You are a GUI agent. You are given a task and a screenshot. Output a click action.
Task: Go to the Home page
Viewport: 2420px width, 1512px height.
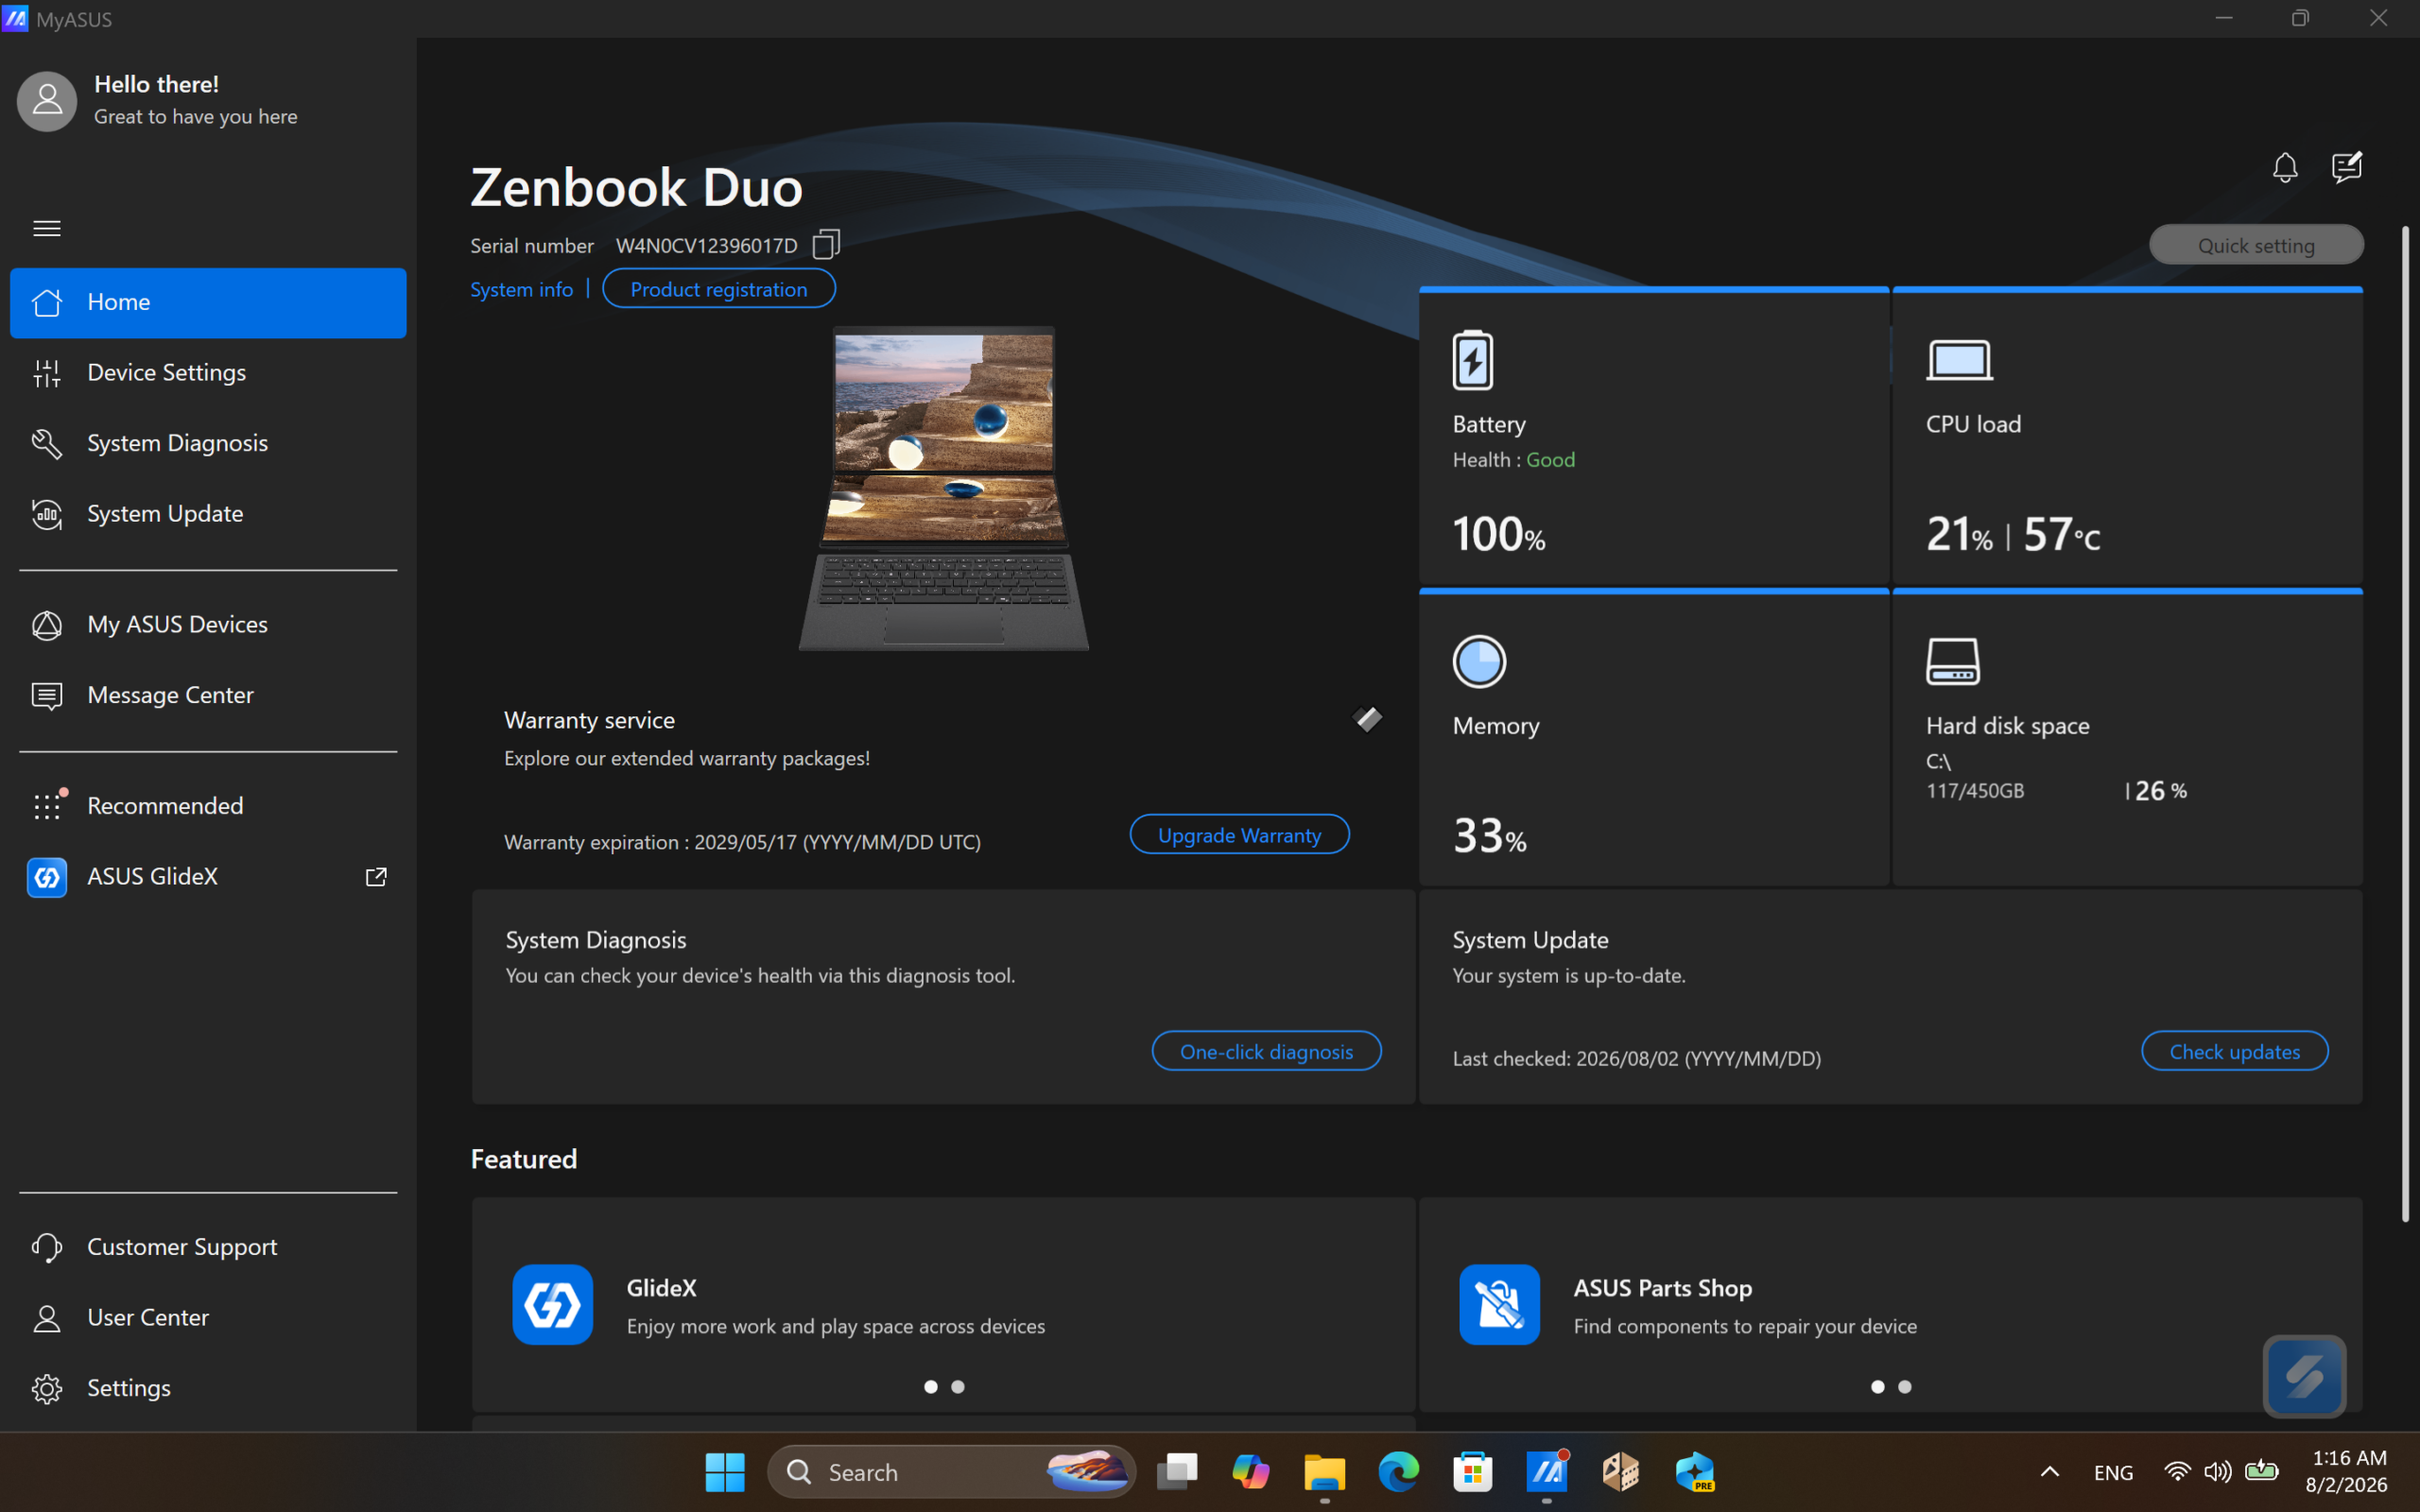pyautogui.click(x=208, y=302)
